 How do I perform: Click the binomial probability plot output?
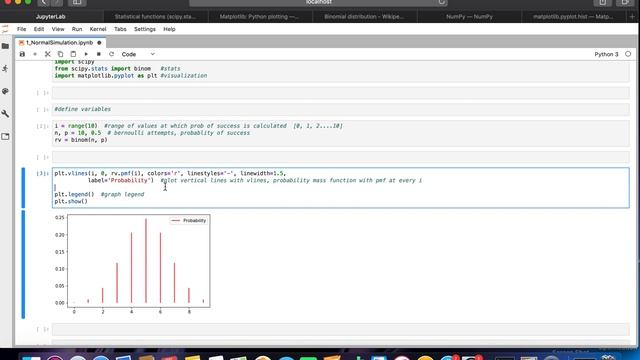click(133, 264)
